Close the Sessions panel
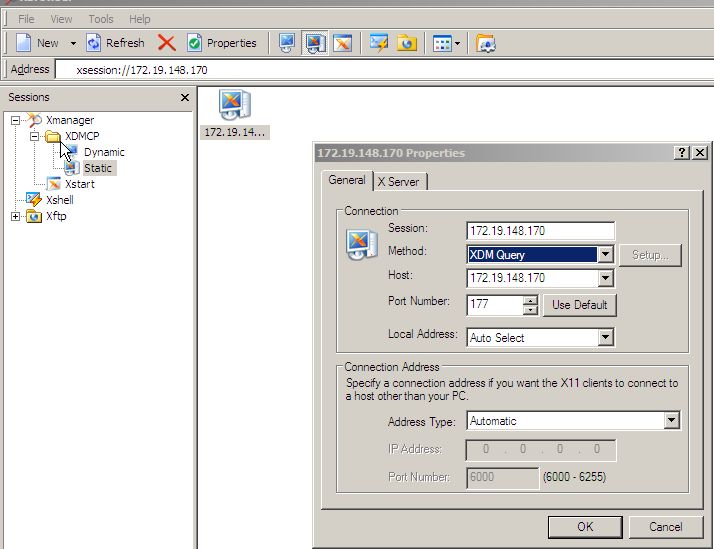This screenshot has height=549, width=714. (x=184, y=97)
